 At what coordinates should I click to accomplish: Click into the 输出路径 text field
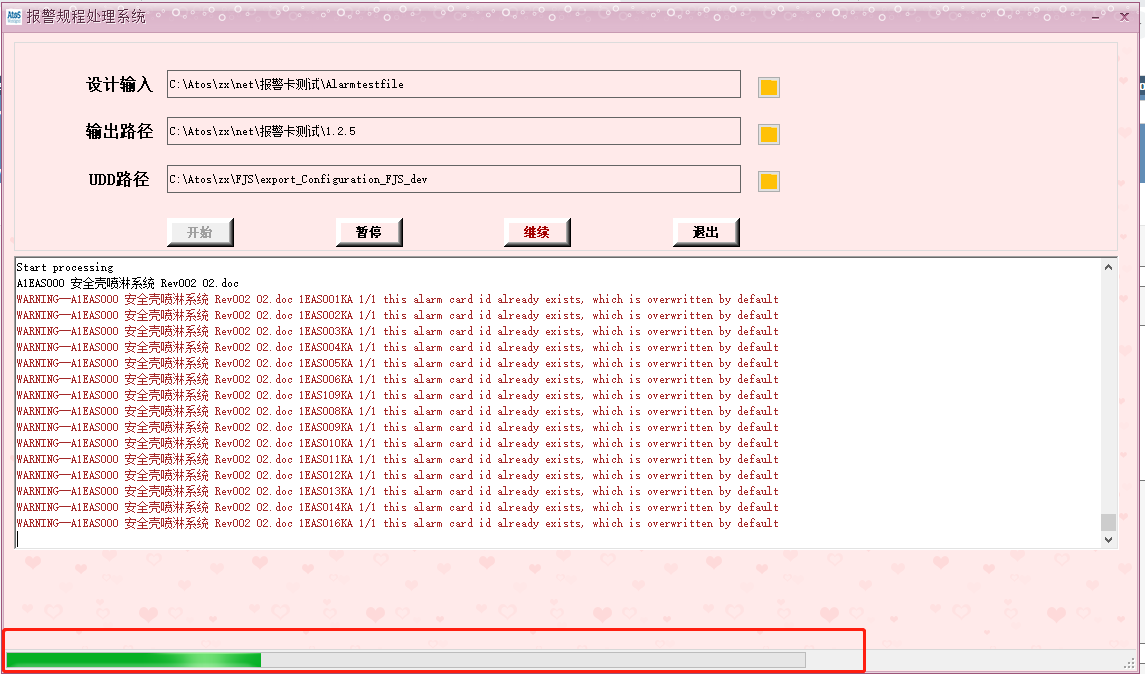(453, 131)
